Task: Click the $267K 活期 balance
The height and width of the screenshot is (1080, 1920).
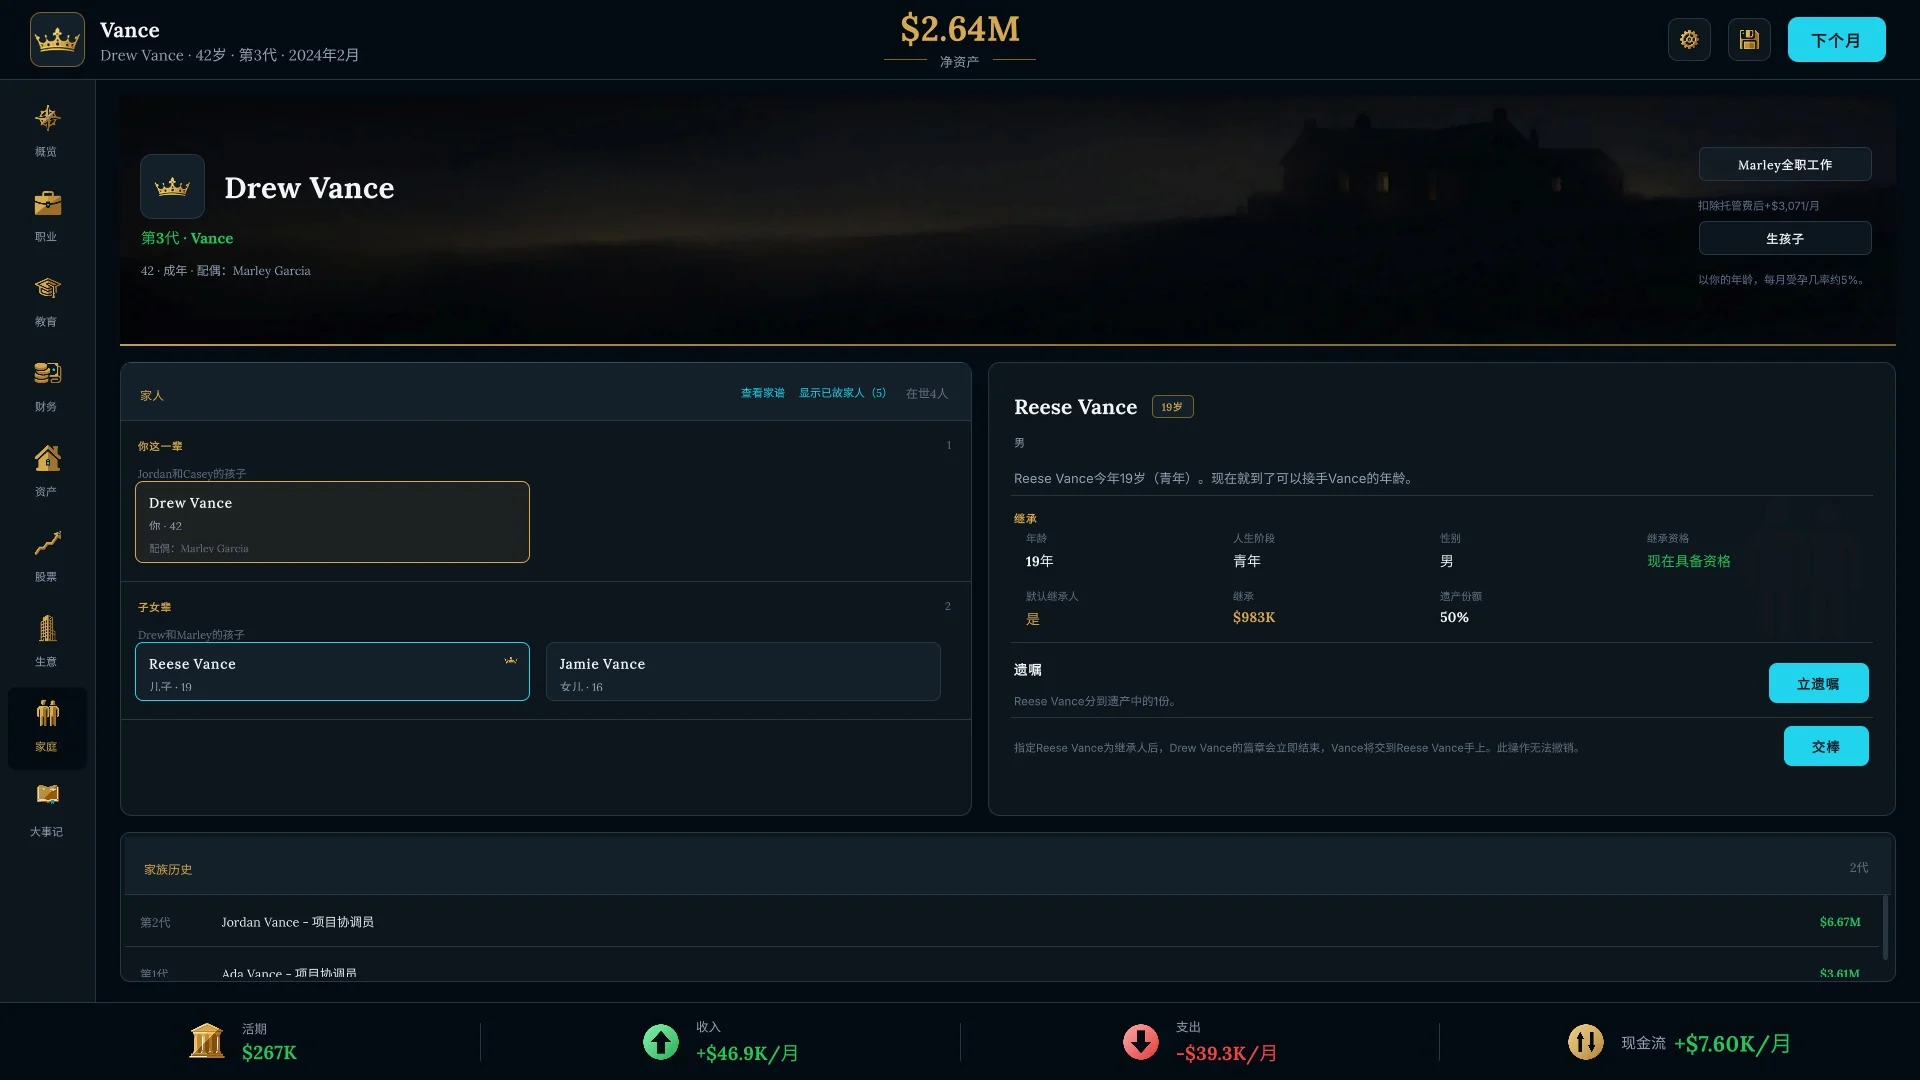Action: [x=269, y=1053]
